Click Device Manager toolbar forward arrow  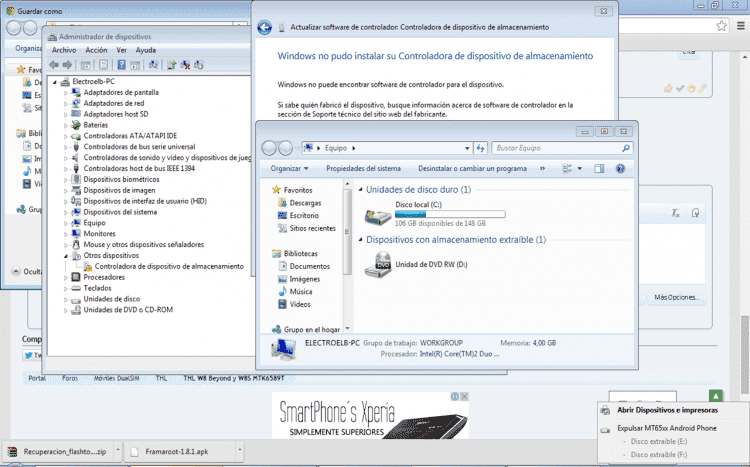67,65
